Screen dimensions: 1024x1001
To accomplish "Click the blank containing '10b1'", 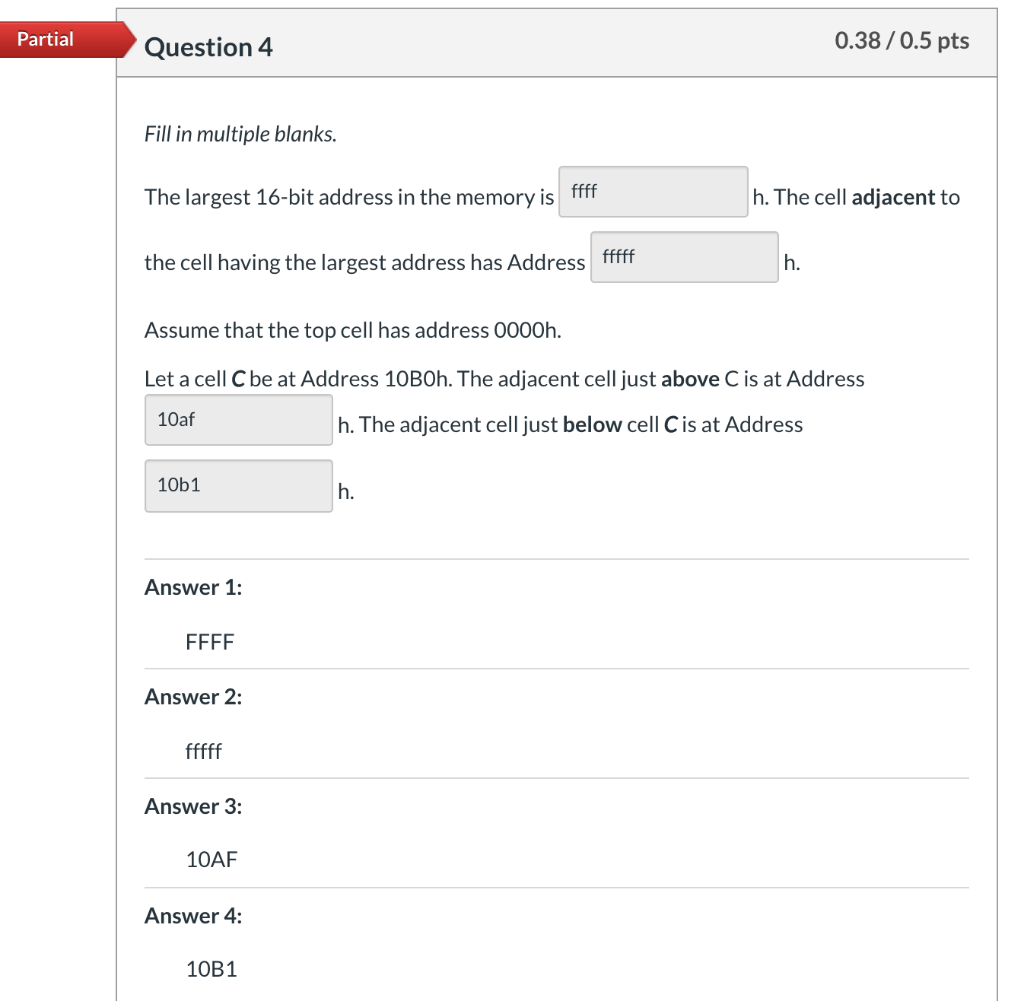I will pyautogui.click(x=238, y=486).
